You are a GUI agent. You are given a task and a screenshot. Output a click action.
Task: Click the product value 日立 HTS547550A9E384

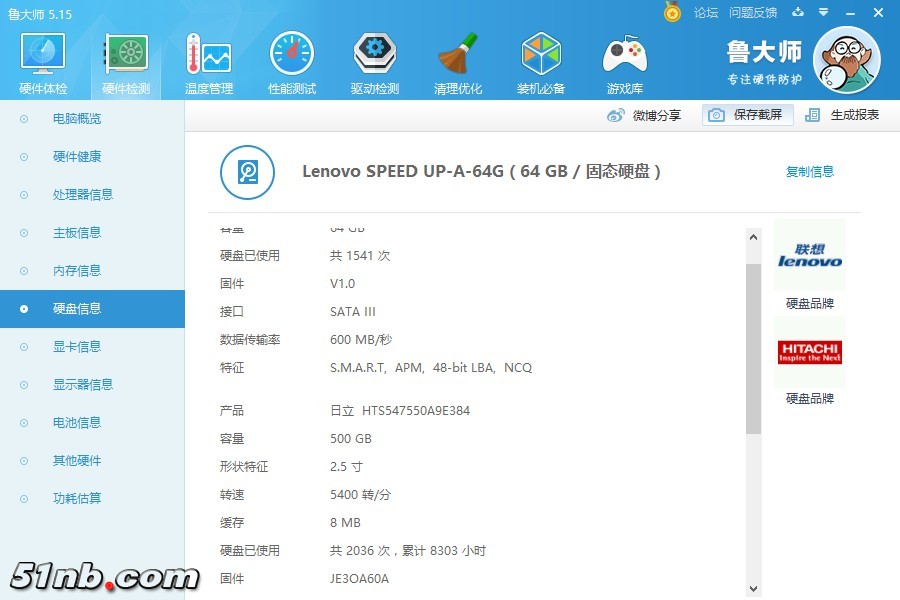(400, 411)
